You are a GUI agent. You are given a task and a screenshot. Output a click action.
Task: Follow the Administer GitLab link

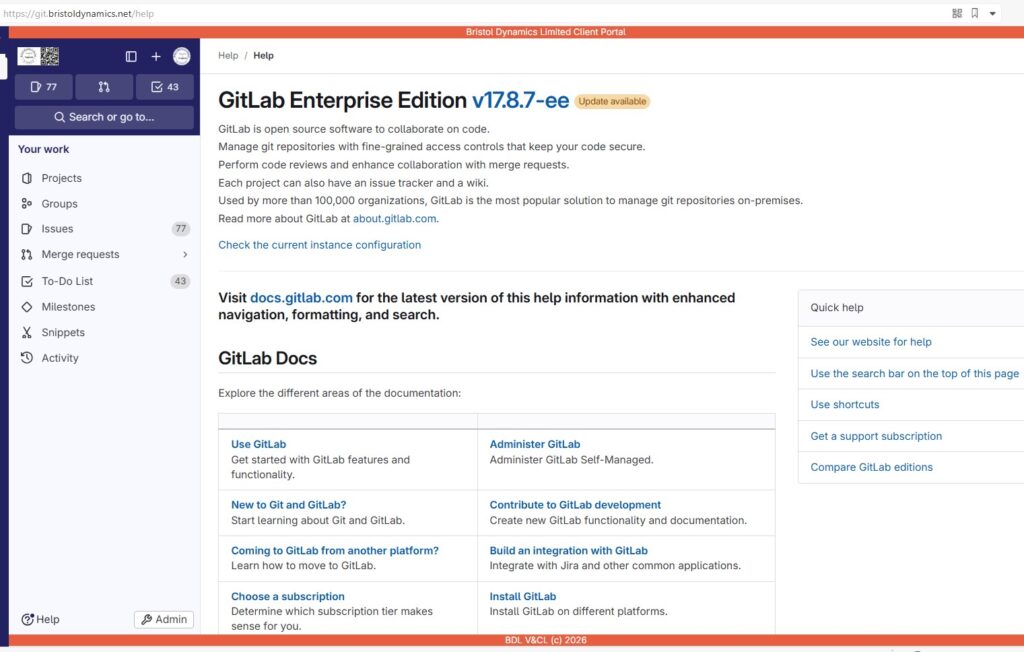534,444
